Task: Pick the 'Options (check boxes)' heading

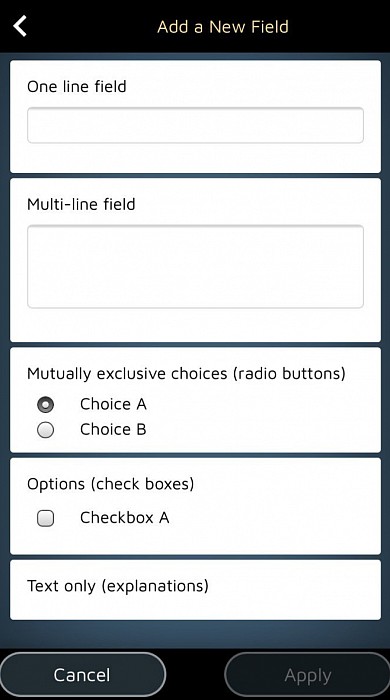Action: (111, 484)
